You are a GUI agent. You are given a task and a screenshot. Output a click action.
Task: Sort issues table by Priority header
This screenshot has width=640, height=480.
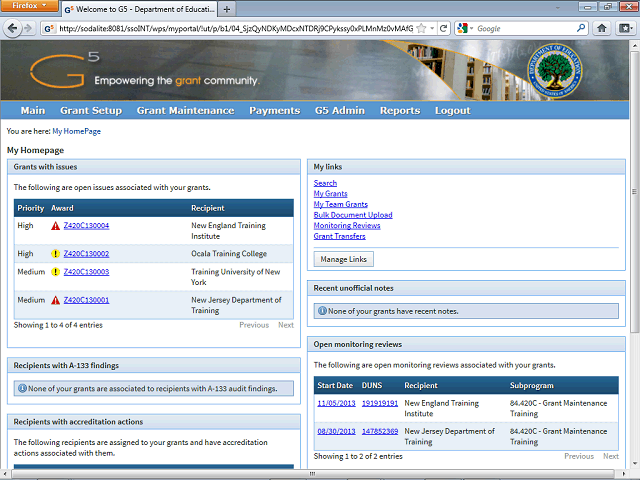31,208
